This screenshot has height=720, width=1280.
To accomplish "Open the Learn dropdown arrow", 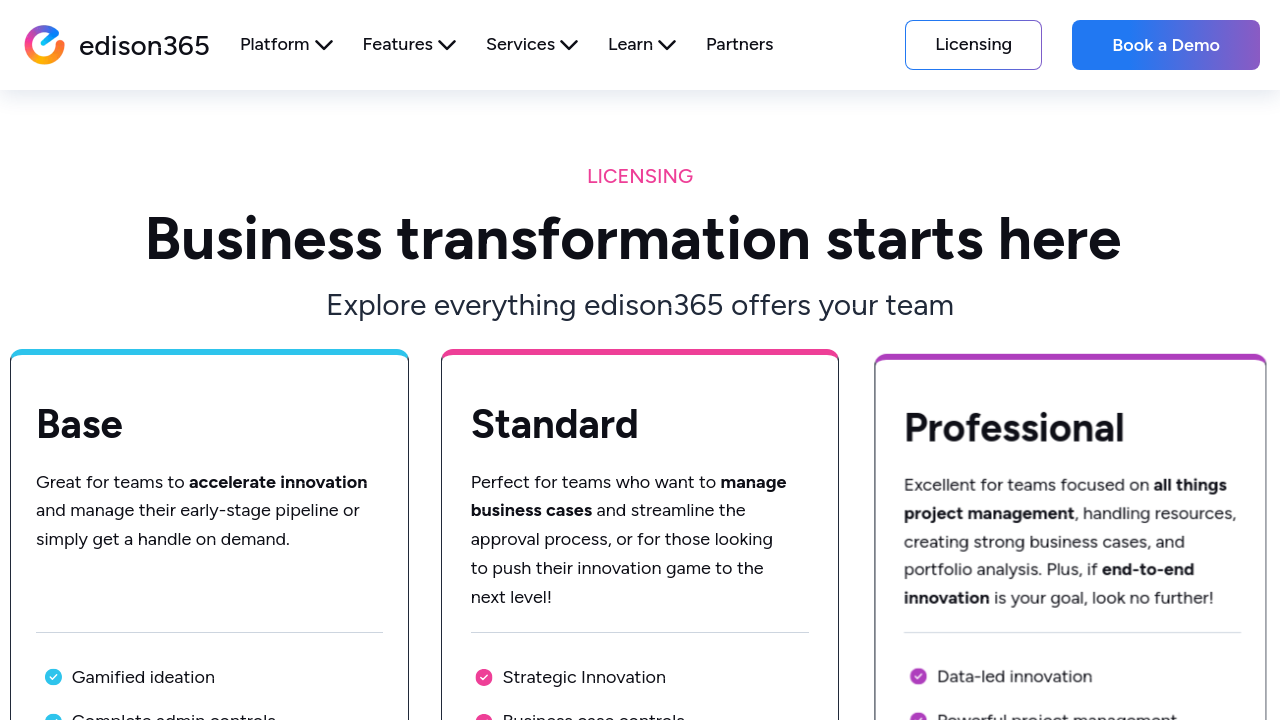I will [x=667, y=45].
